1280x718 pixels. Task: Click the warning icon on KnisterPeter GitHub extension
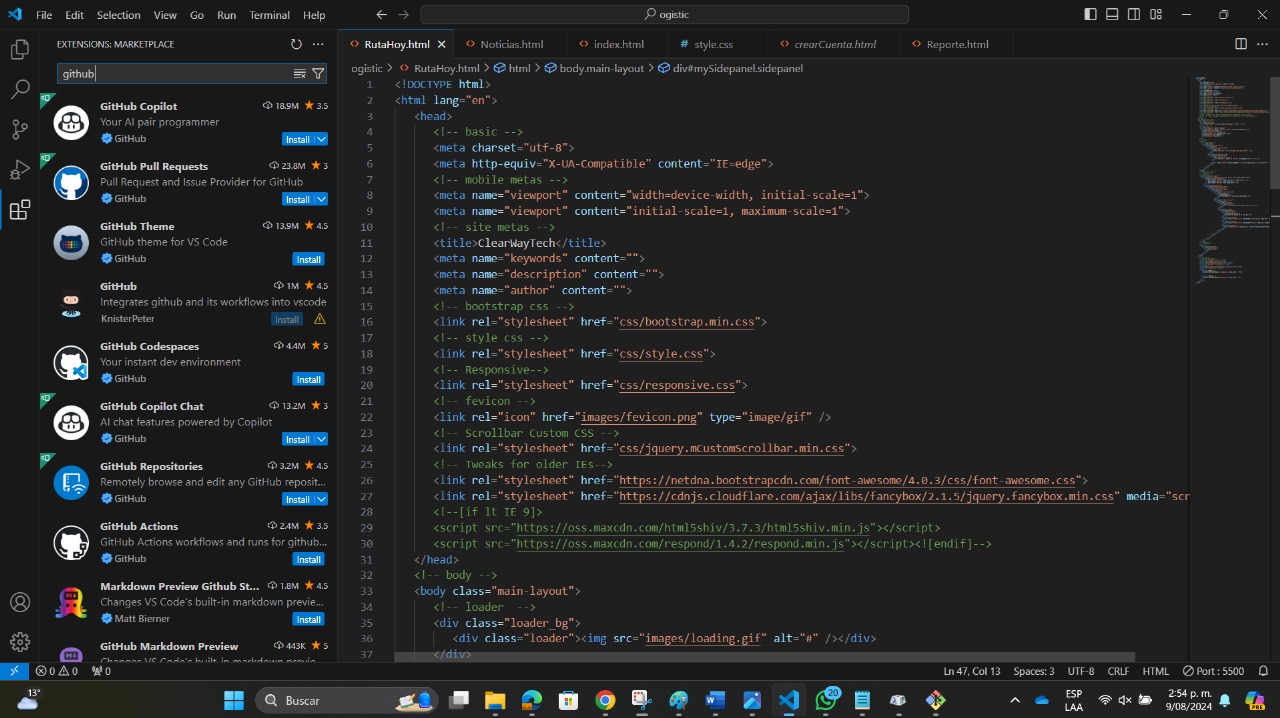point(320,319)
